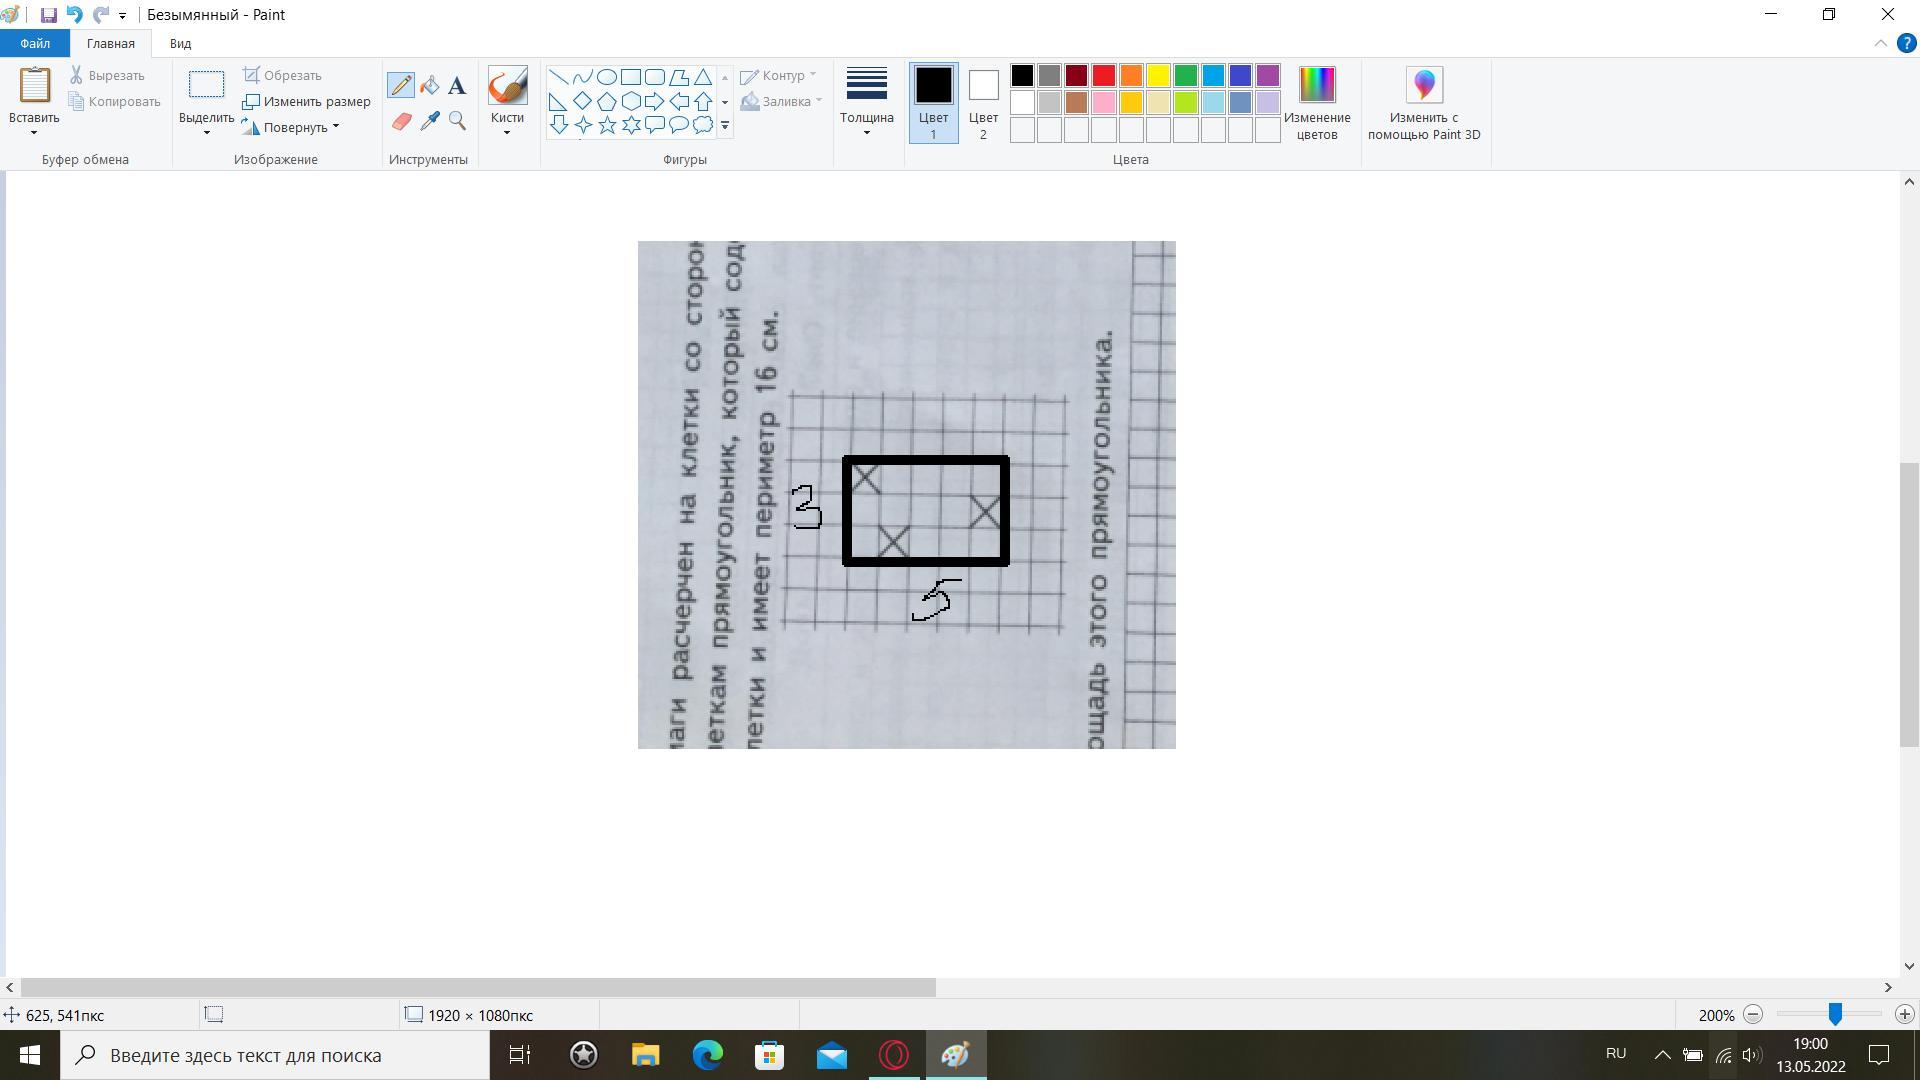Open Paint help question mark icon
The height and width of the screenshot is (1080, 1920).
click(1906, 44)
